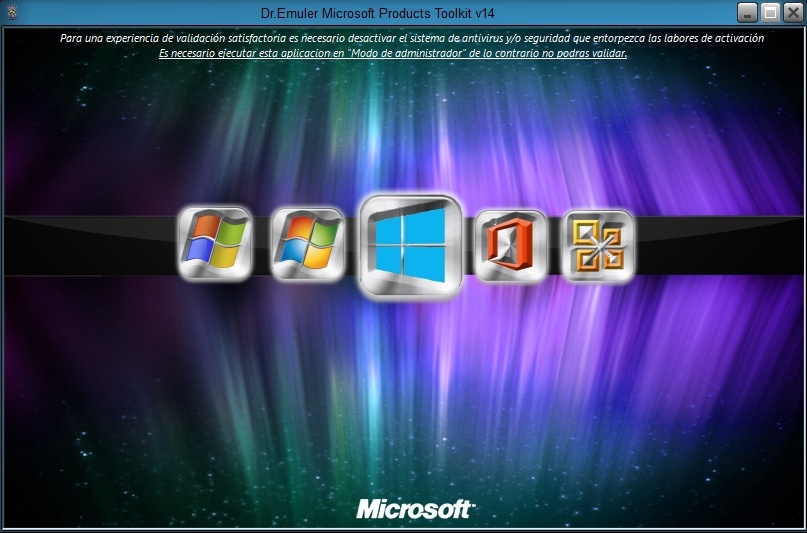This screenshot has height=533, width=807.
Task: Click the app icon in title bar
Action: point(12,12)
